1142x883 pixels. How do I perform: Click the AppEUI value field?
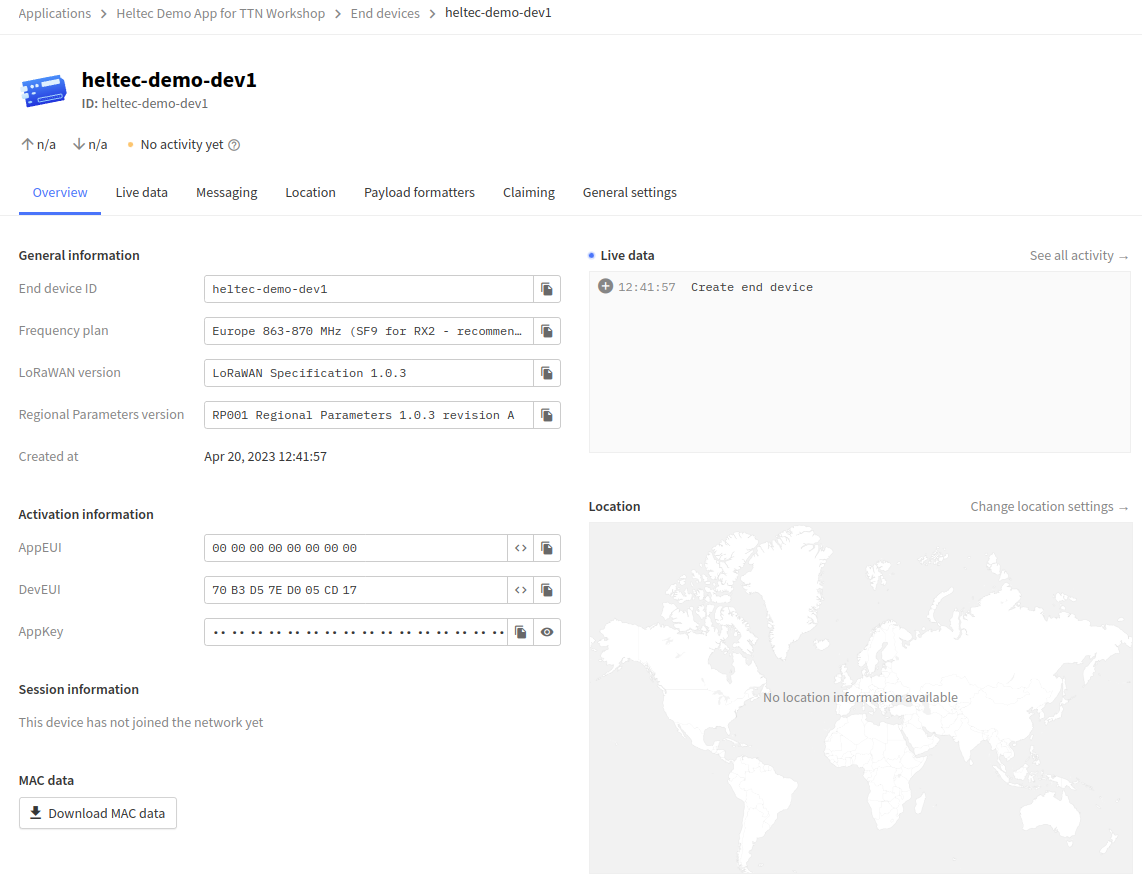(355, 548)
